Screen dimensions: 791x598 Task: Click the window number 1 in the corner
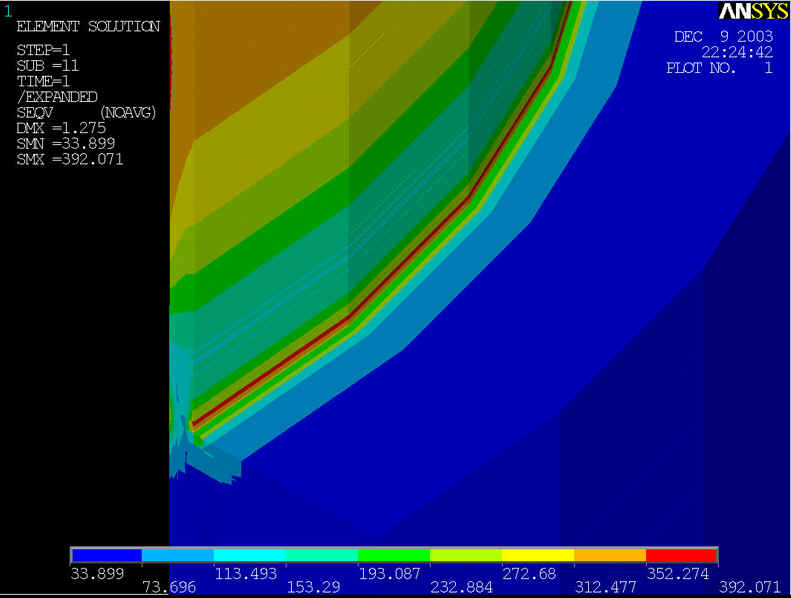8,11
